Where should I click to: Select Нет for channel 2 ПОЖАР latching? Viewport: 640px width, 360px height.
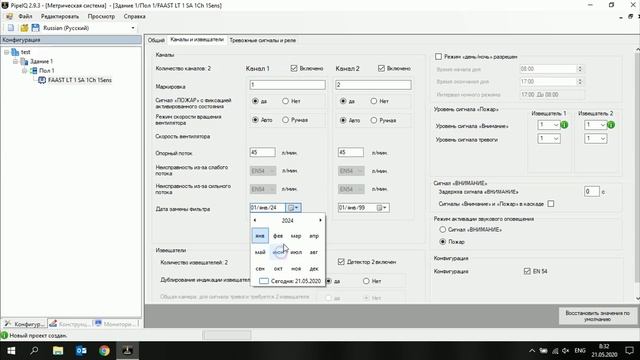point(373,101)
